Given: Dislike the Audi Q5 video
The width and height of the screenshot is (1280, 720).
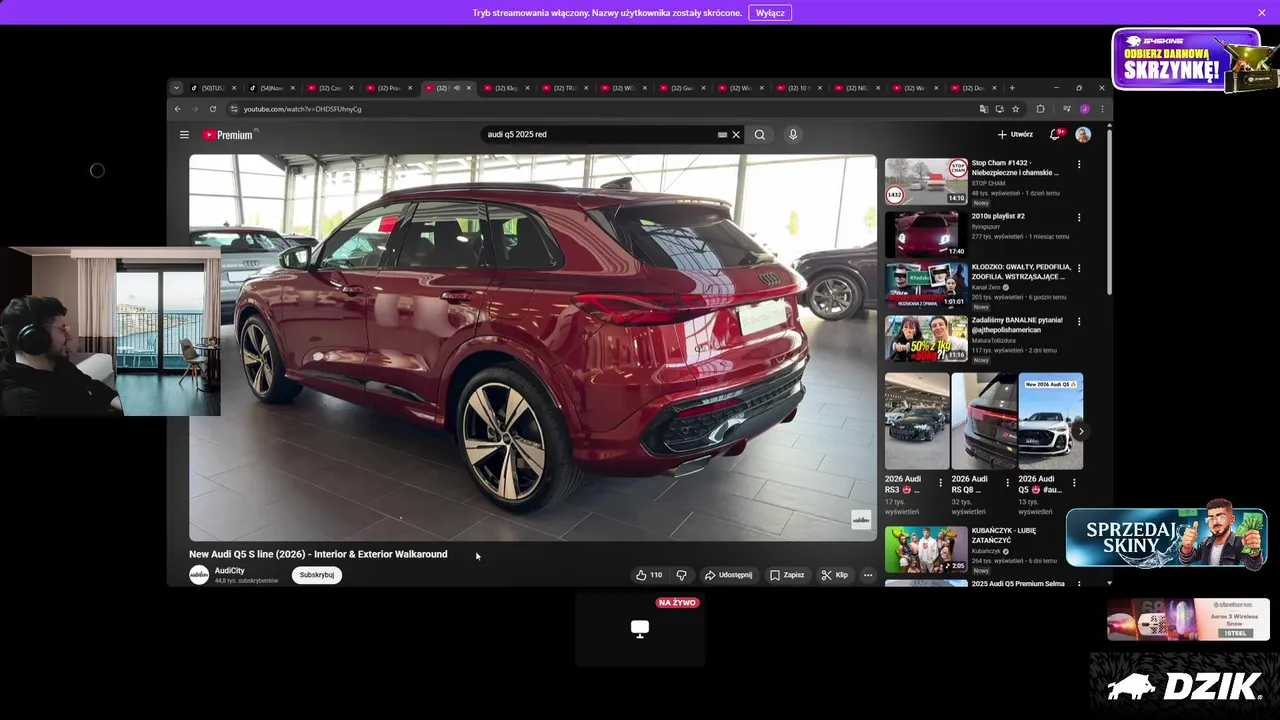Looking at the screenshot, I should click(x=682, y=575).
